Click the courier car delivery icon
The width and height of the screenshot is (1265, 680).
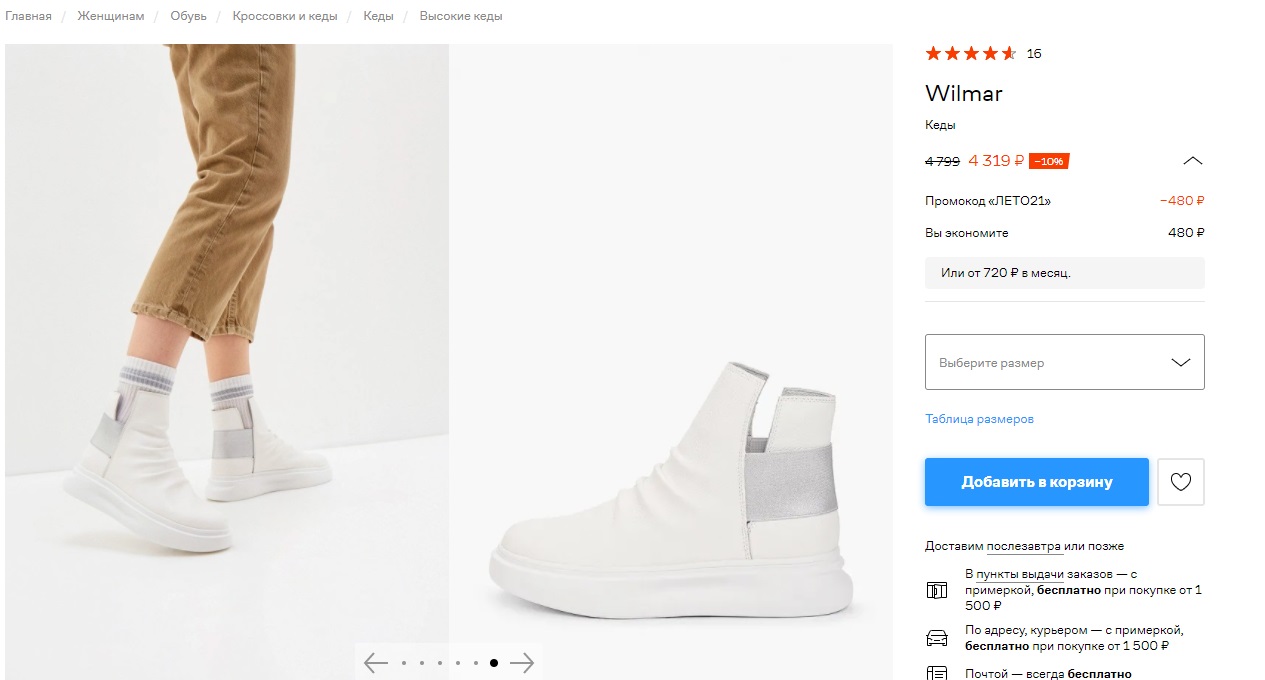[x=937, y=638]
